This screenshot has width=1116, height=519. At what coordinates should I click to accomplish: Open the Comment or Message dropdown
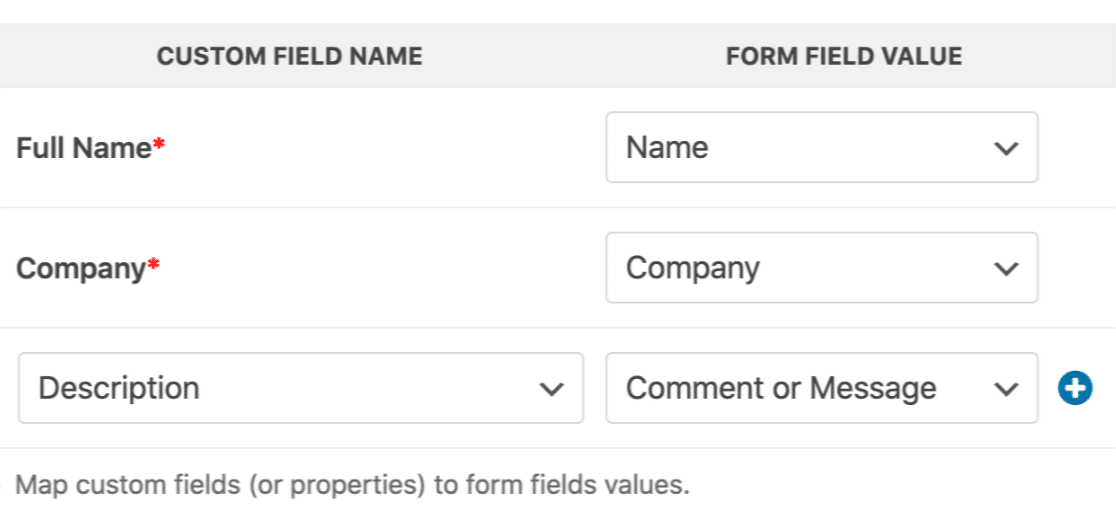click(x=820, y=388)
